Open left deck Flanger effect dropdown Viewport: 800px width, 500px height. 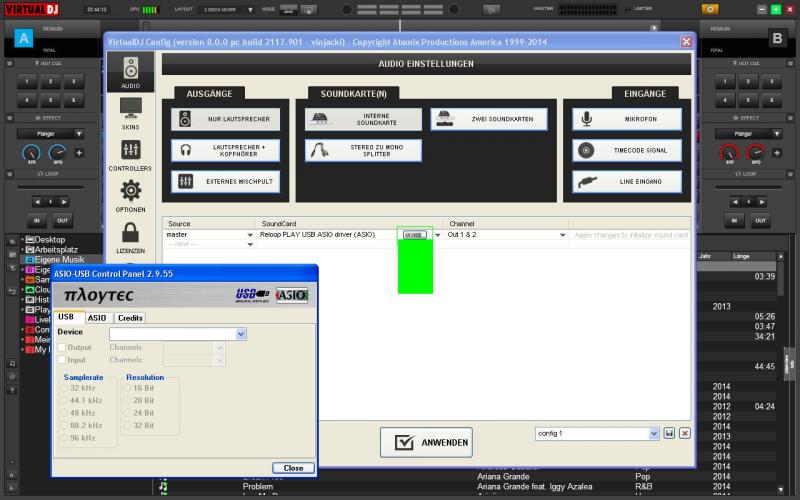click(x=79, y=134)
